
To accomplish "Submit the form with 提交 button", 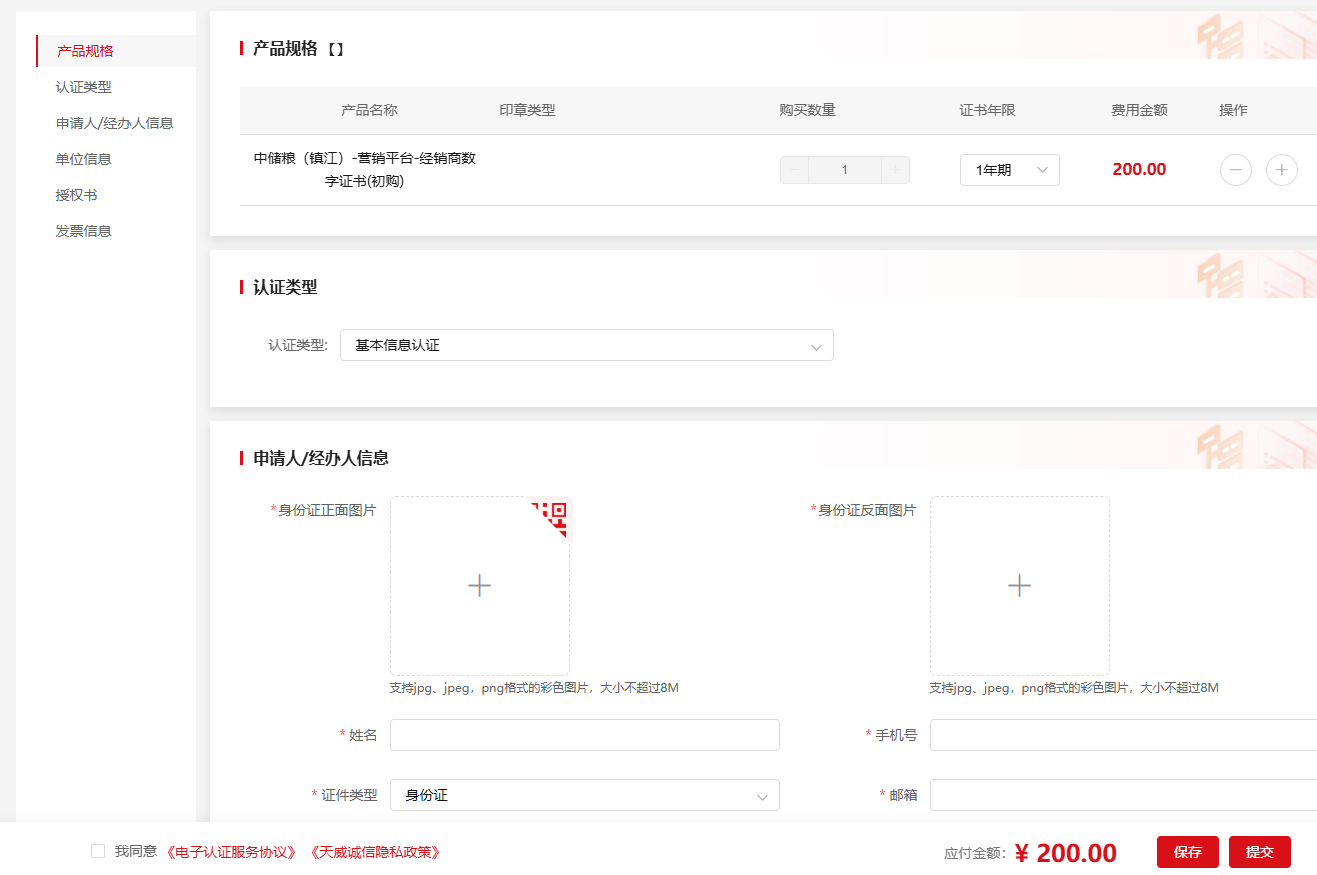I will click(x=1259, y=852).
